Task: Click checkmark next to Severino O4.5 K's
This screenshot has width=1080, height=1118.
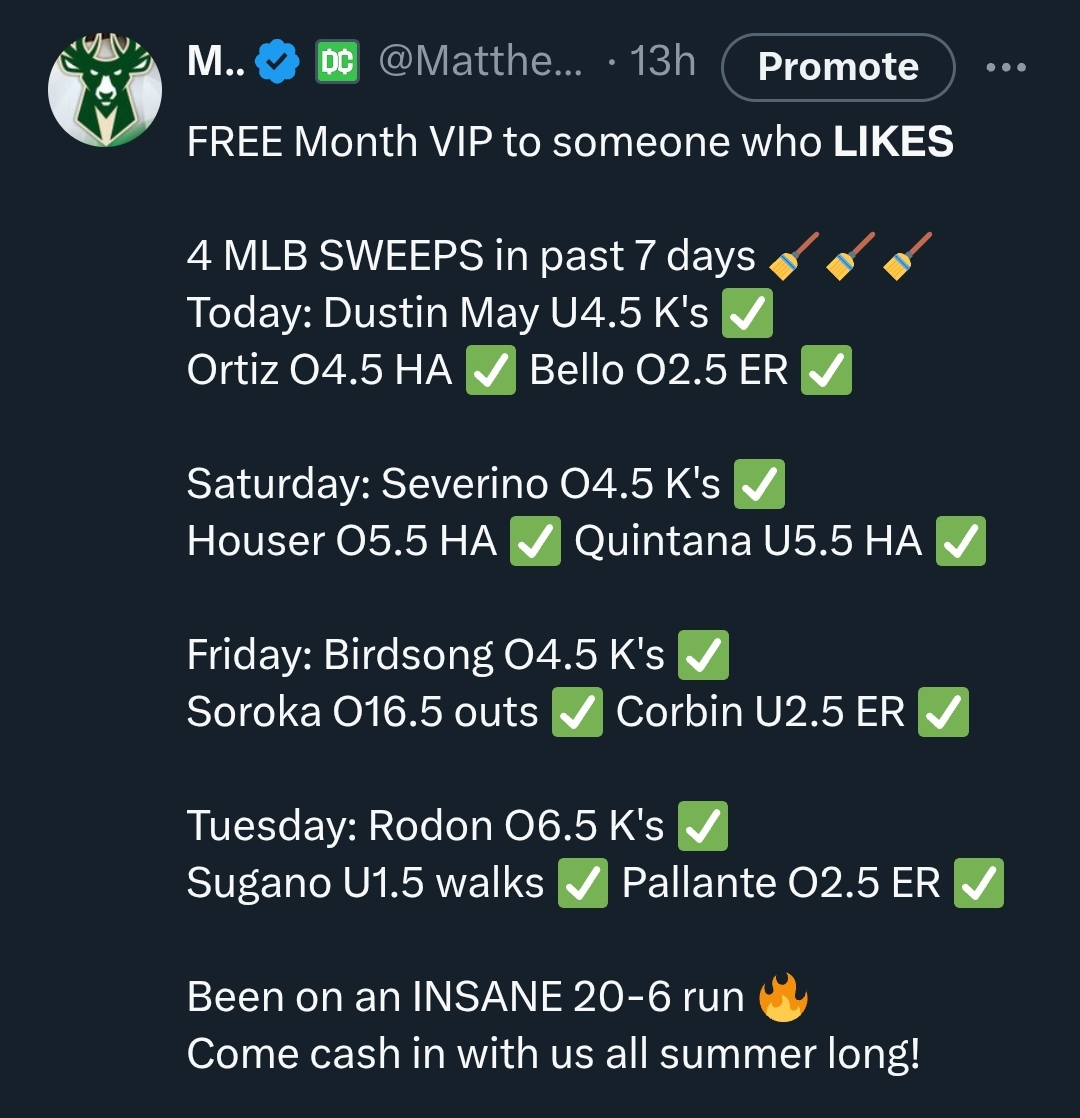Action: [759, 484]
